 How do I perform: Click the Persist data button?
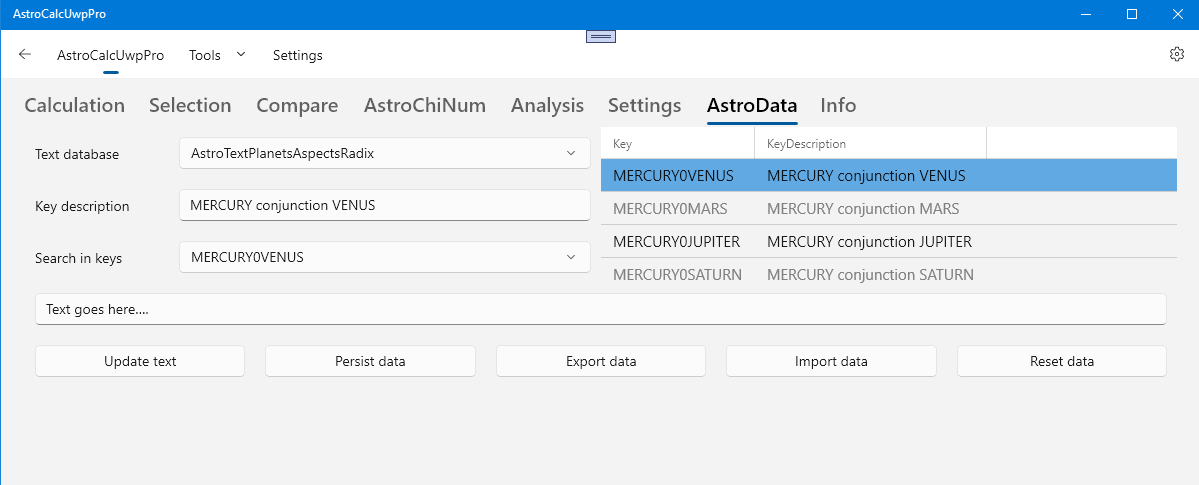(370, 361)
